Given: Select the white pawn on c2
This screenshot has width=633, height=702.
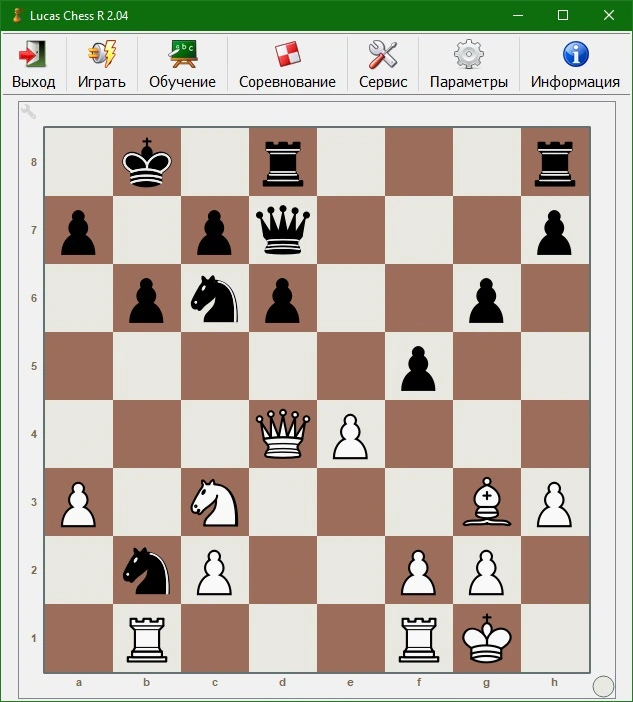Looking at the screenshot, I should [x=214, y=573].
